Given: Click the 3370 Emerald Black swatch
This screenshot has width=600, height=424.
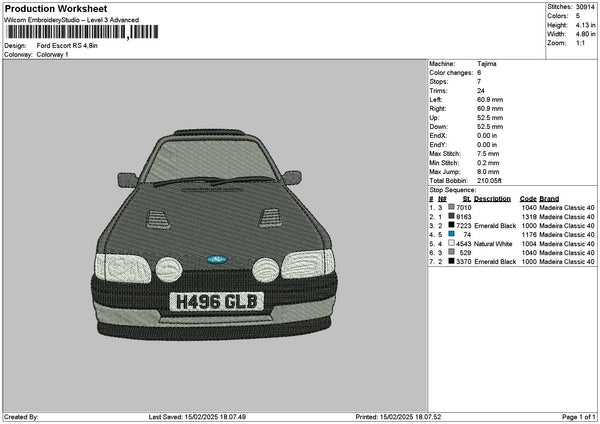Looking at the screenshot, I should [x=451, y=262].
